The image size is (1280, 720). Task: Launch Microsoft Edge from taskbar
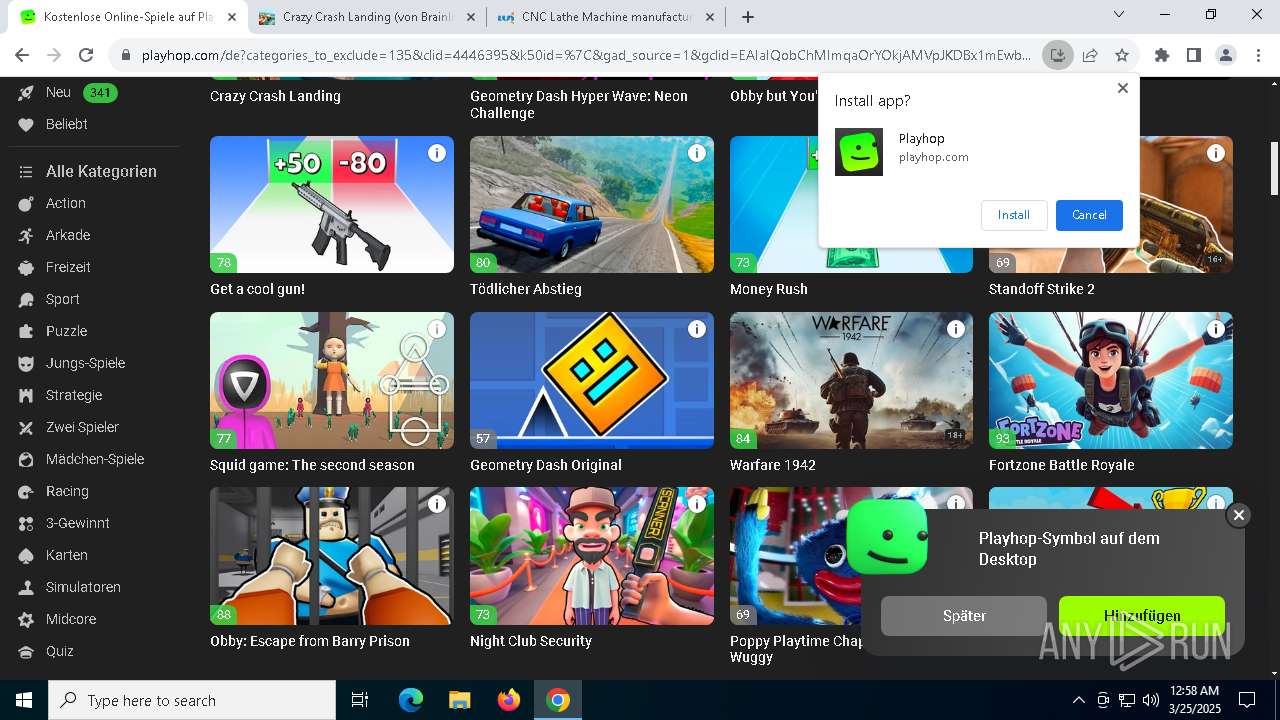point(411,700)
